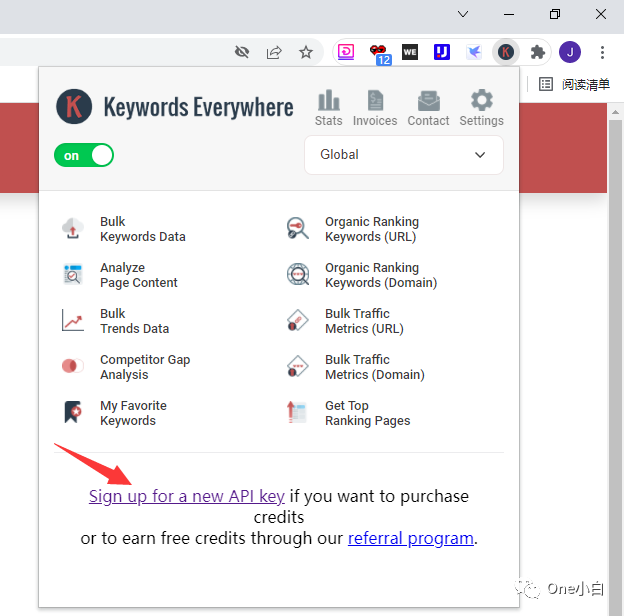The width and height of the screenshot is (624, 616).
Task: Open the Settings gear icon
Action: (x=482, y=100)
